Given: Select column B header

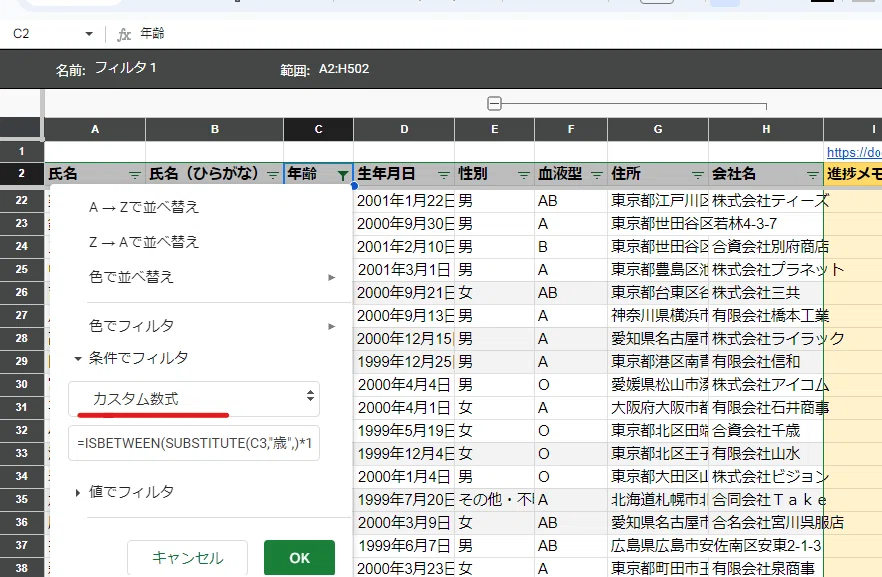Looking at the screenshot, I should (214, 129).
